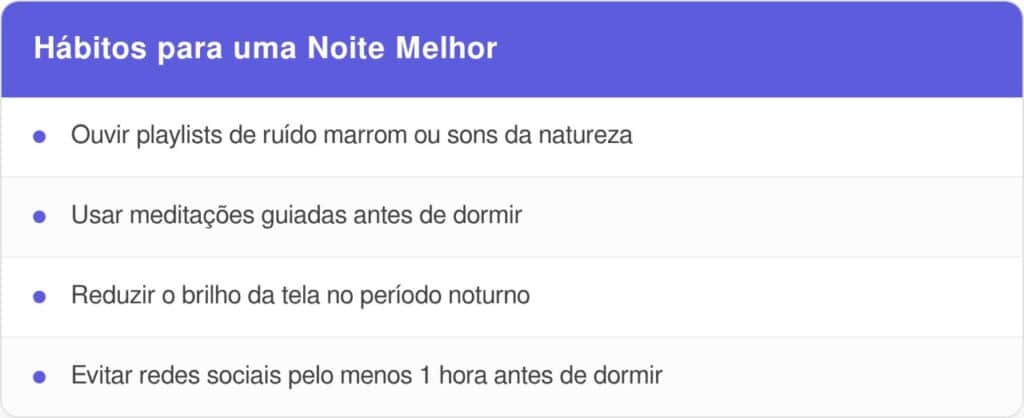Click the bullet beside 'Reduzir o brilho'

pos(40,297)
